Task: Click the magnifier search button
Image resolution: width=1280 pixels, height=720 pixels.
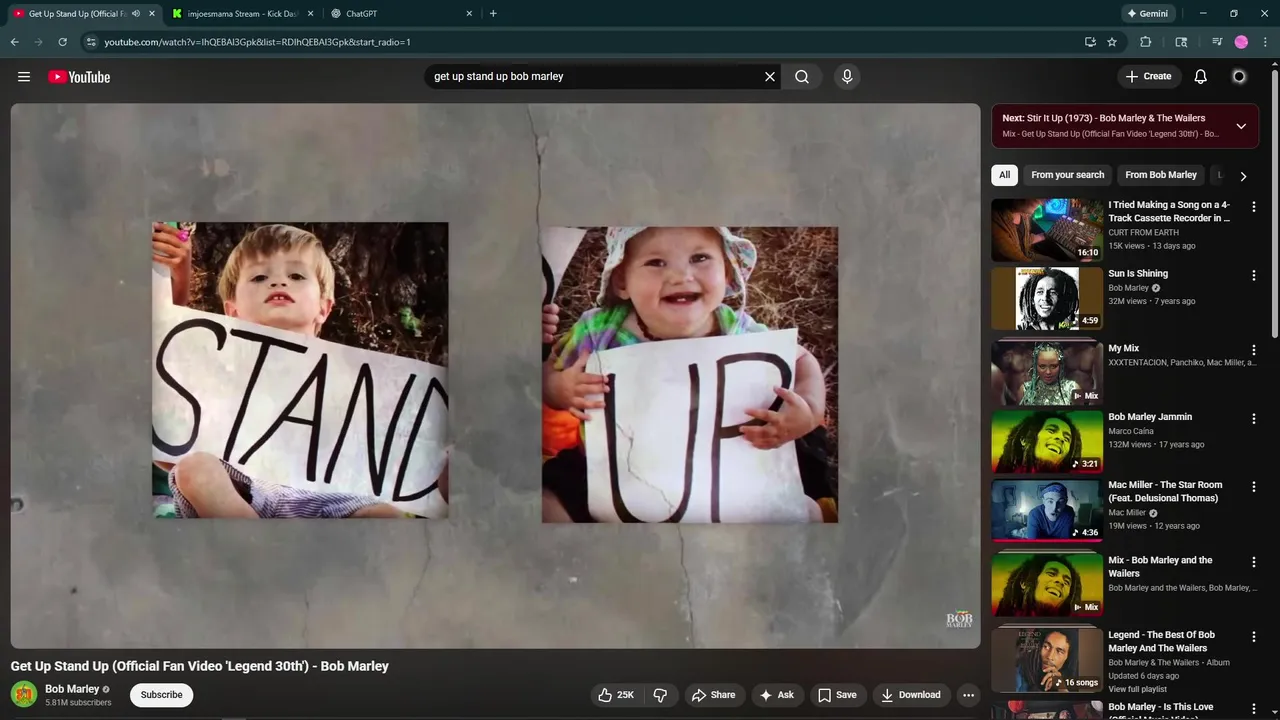Action: point(802,76)
